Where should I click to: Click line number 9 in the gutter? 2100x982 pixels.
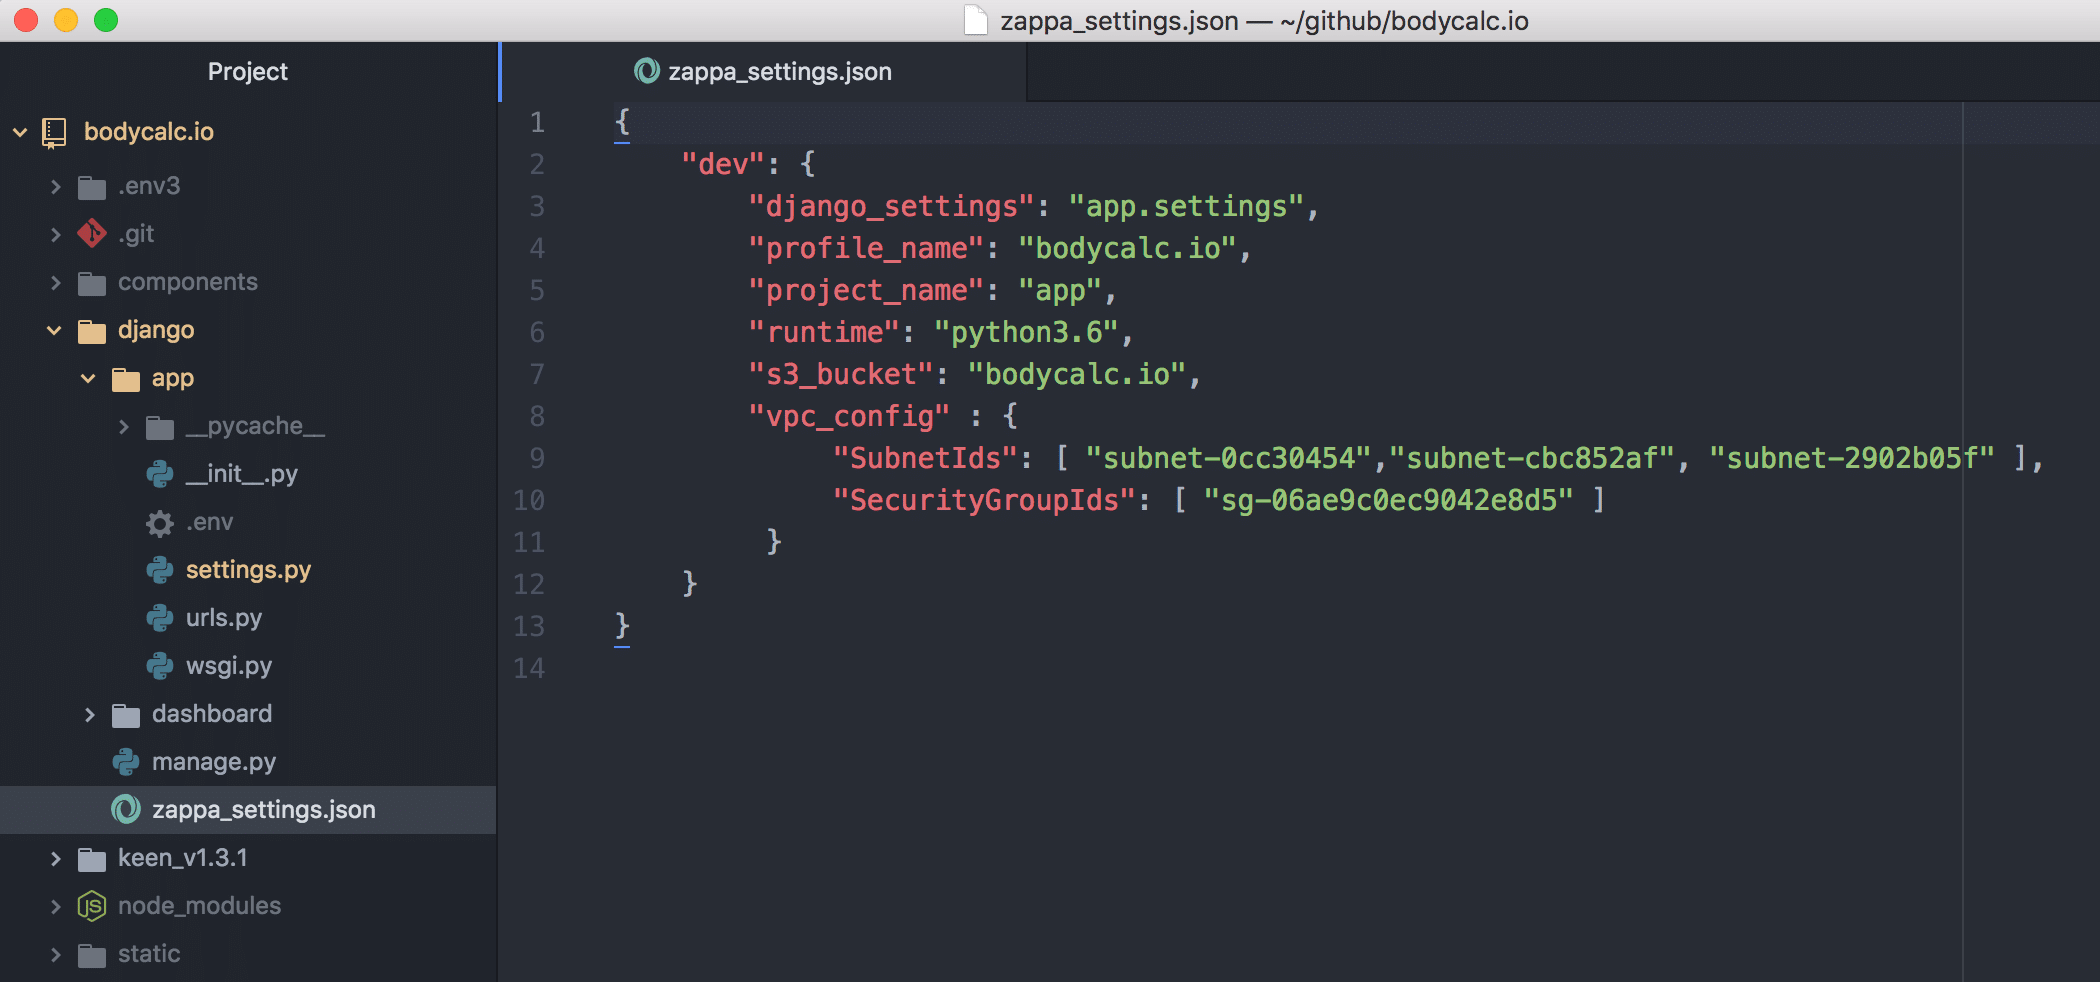[x=537, y=458]
